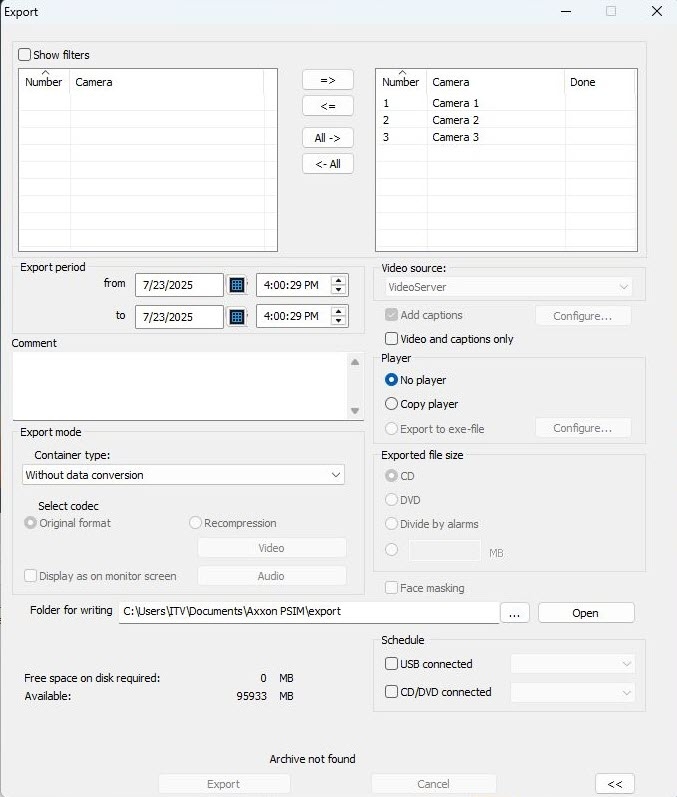Collapse the dialog with the << button
Screen dimensions: 677x797
615,784
